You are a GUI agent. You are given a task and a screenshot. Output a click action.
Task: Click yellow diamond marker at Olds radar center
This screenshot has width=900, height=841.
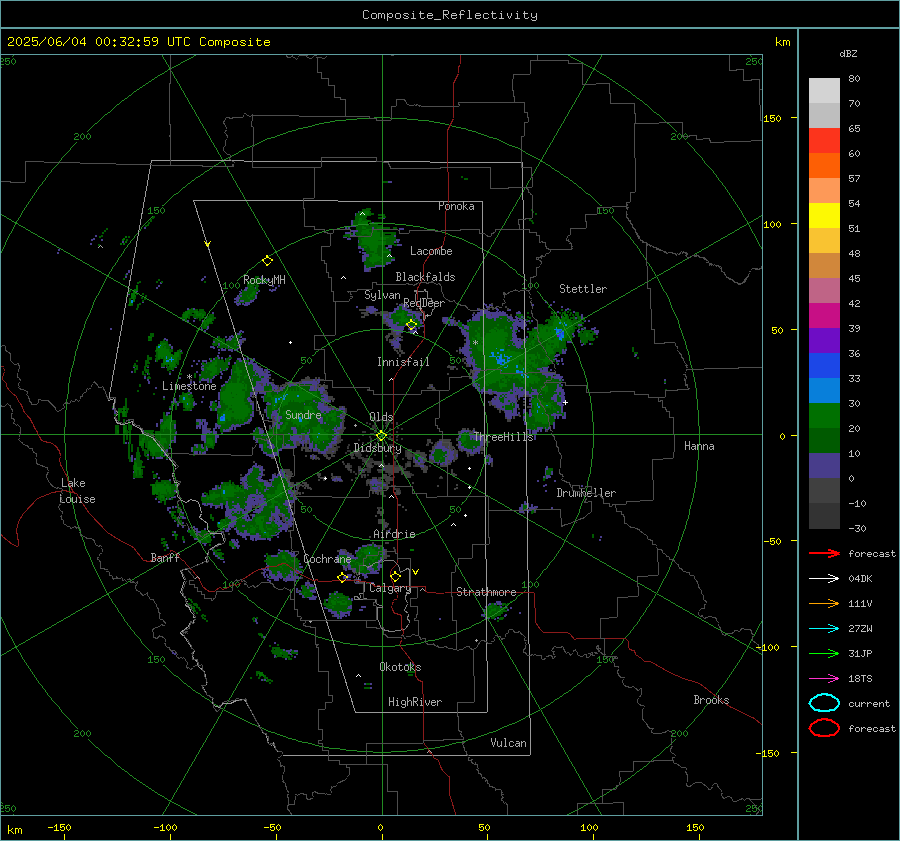click(381, 436)
